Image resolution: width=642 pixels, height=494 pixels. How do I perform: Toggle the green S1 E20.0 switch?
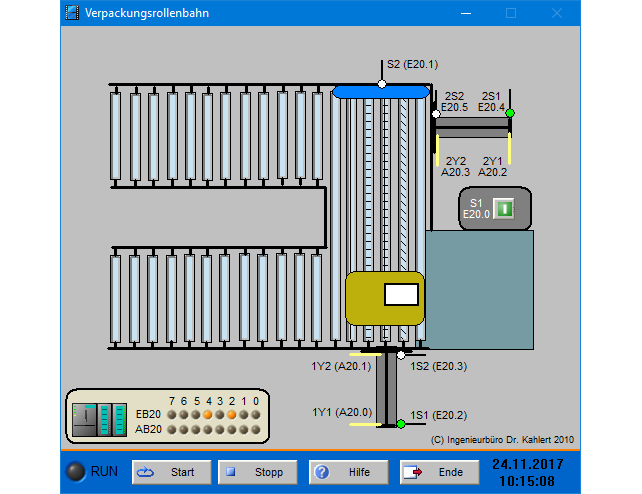tap(504, 209)
